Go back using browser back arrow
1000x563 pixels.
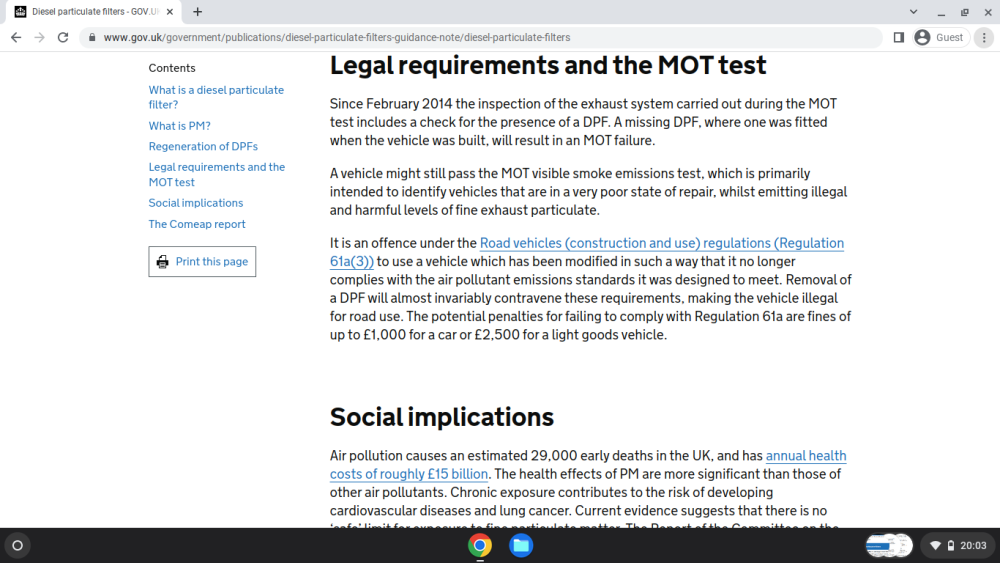pyautogui.click(x=16, y=38)
